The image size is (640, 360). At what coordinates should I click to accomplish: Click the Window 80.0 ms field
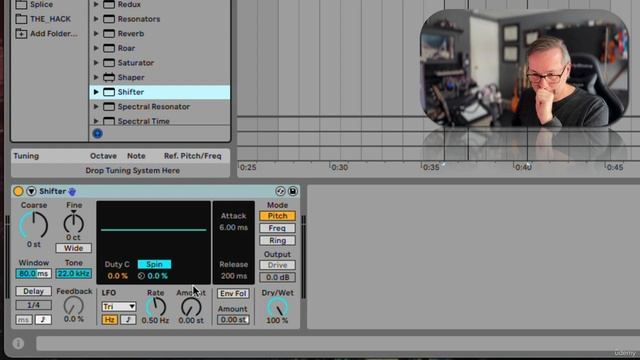[x=33, y=273]
